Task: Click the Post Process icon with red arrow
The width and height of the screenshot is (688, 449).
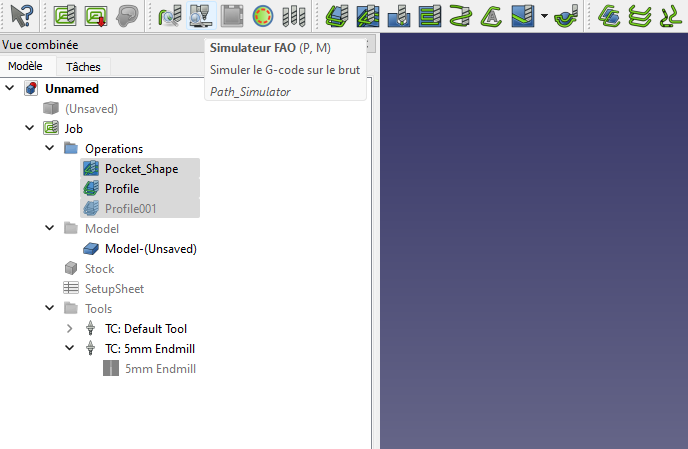Action: 96,15
